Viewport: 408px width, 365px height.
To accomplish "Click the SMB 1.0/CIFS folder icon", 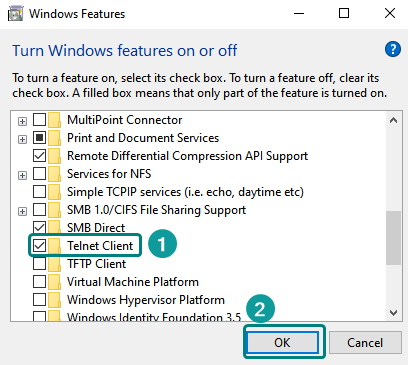I will [54, 210].
